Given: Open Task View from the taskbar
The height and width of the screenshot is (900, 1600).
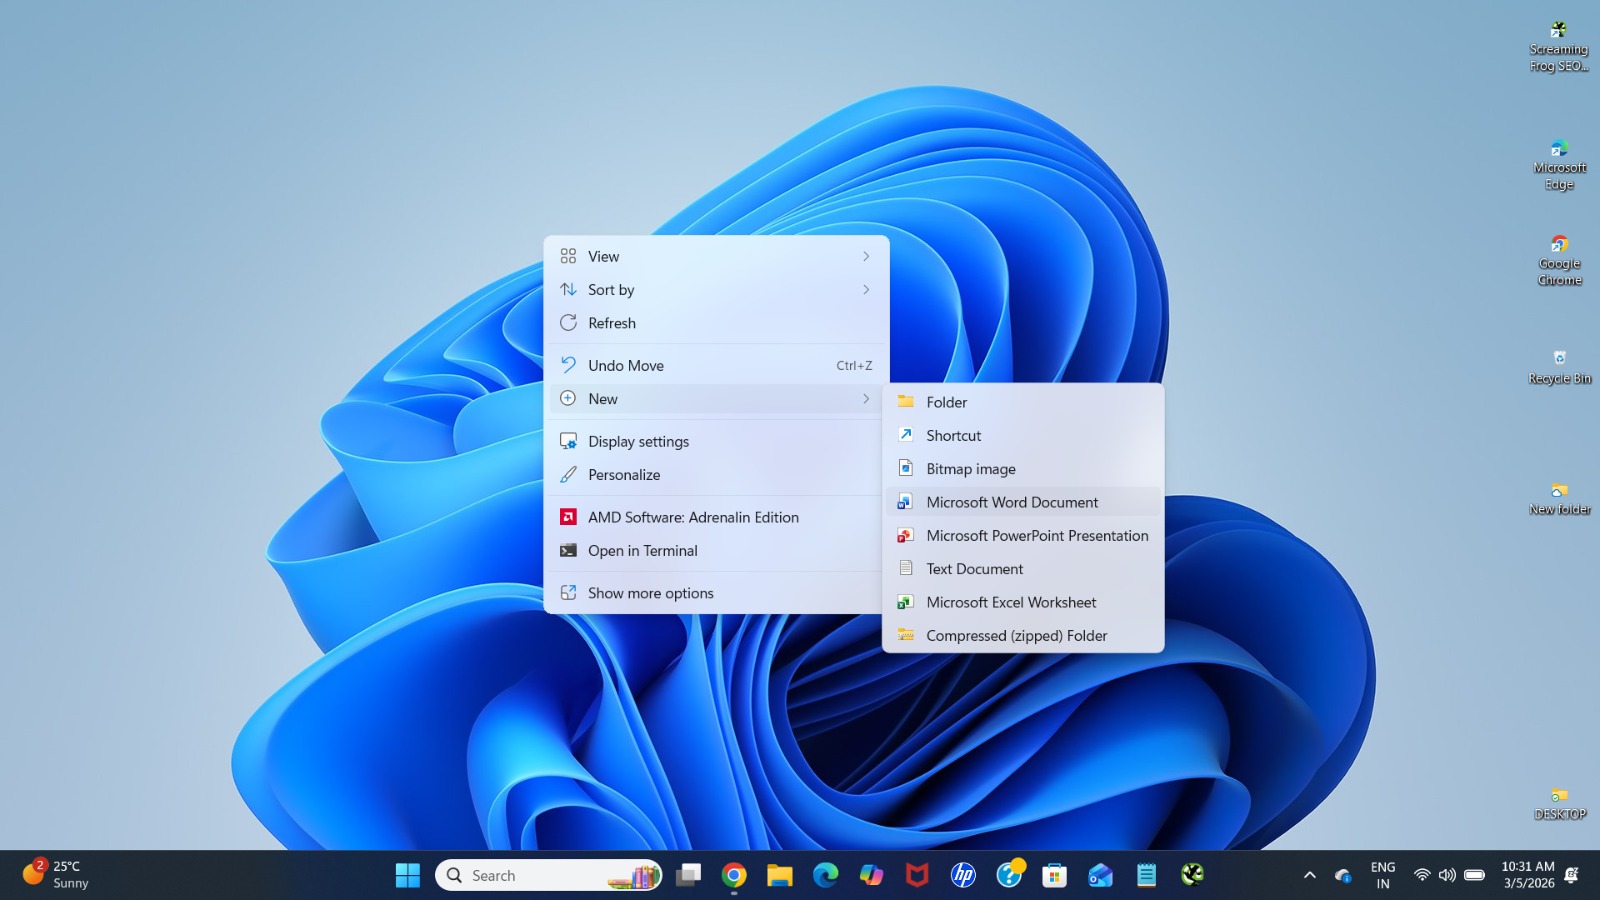Looking at the screenshot, I should pos(688,876).
